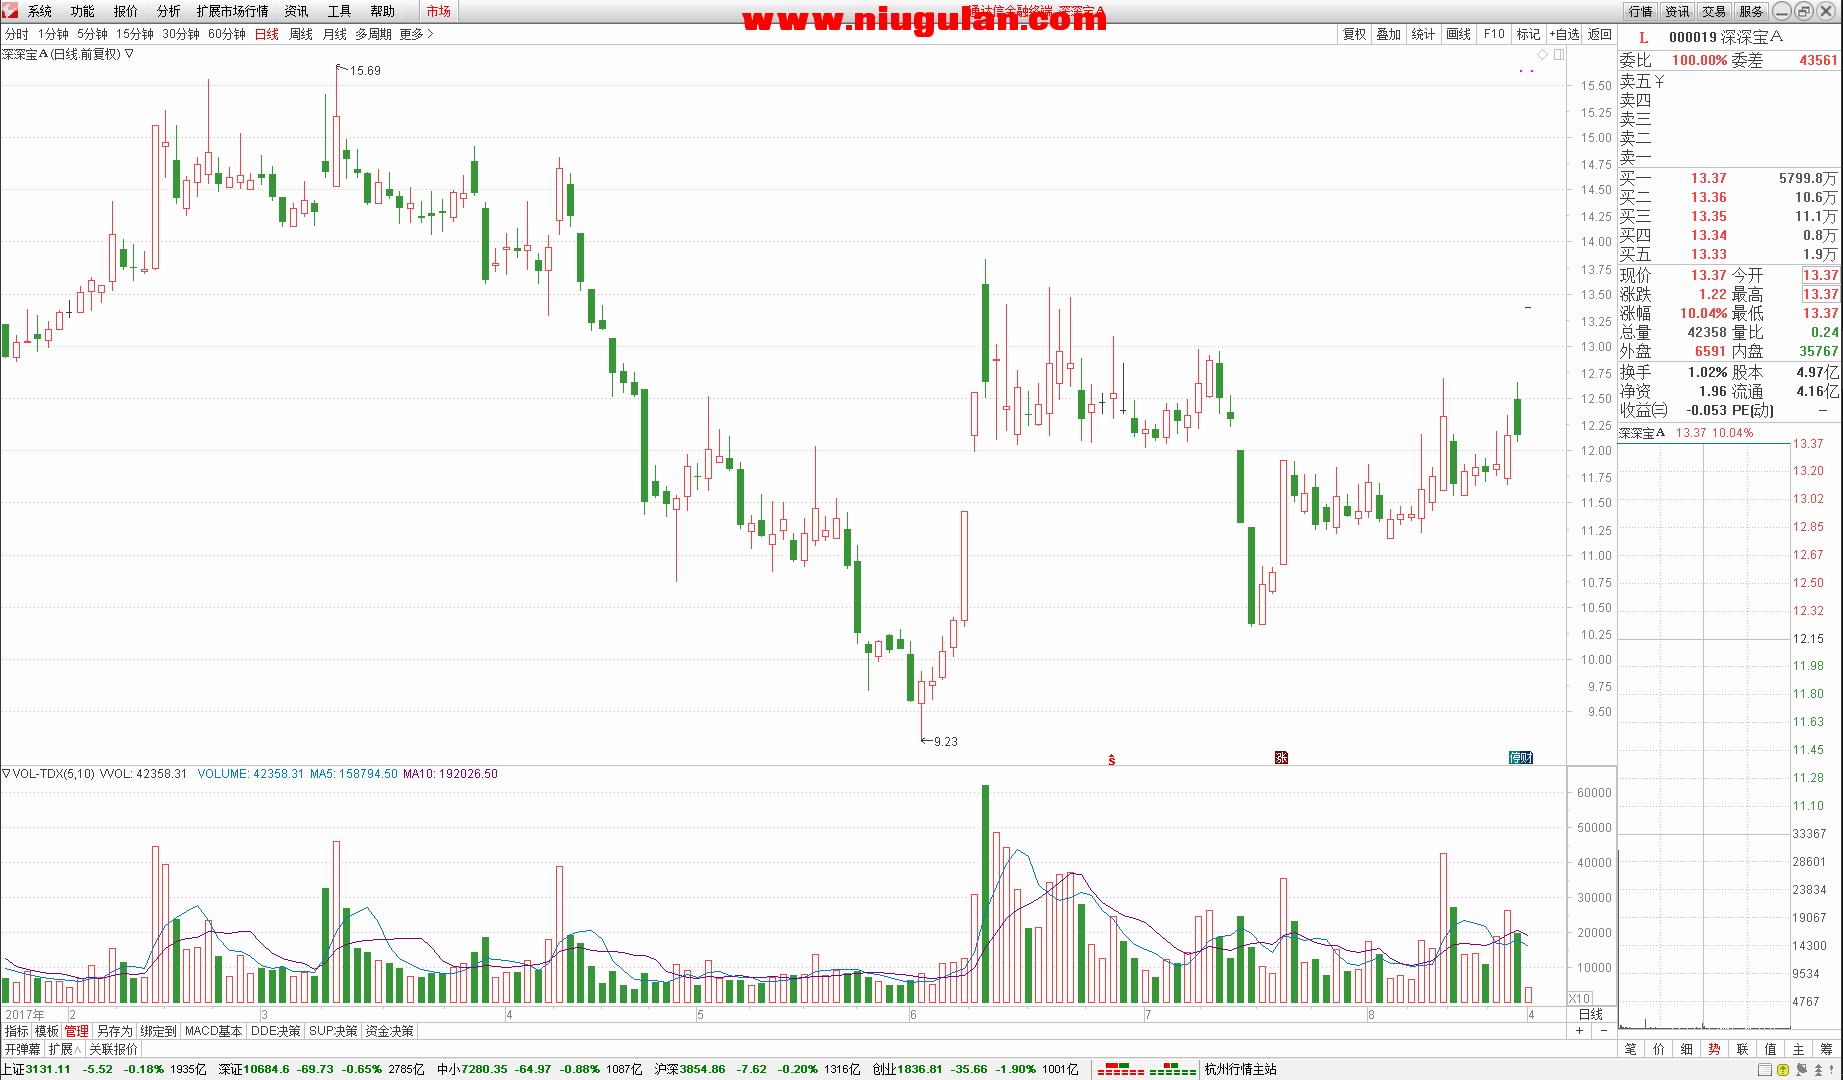Select the 日线 daily period

(267, 34)
